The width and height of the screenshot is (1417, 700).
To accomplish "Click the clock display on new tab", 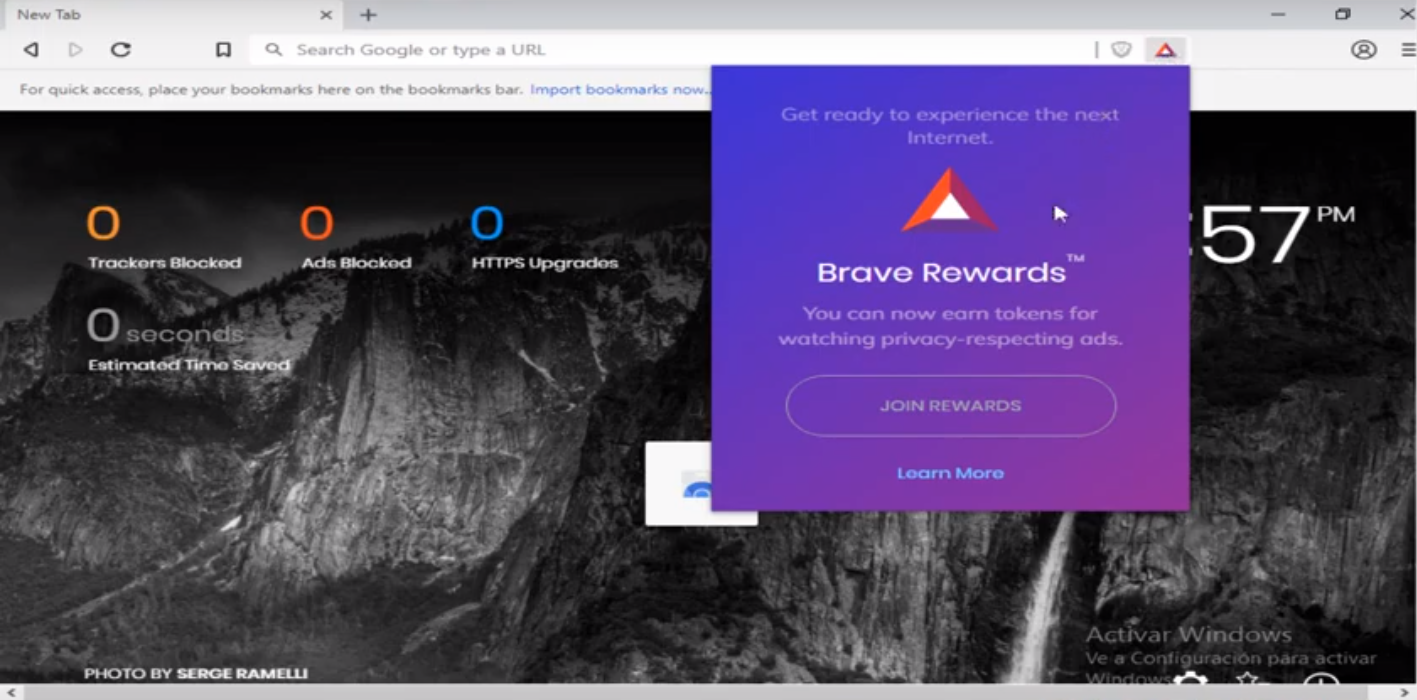I will [x=1273, y=235].
